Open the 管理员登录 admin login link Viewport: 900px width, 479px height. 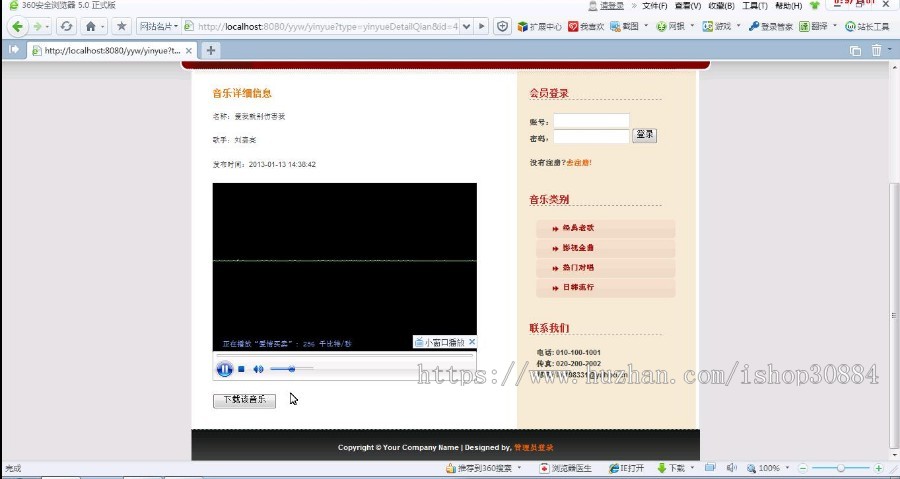pos(534,447)
